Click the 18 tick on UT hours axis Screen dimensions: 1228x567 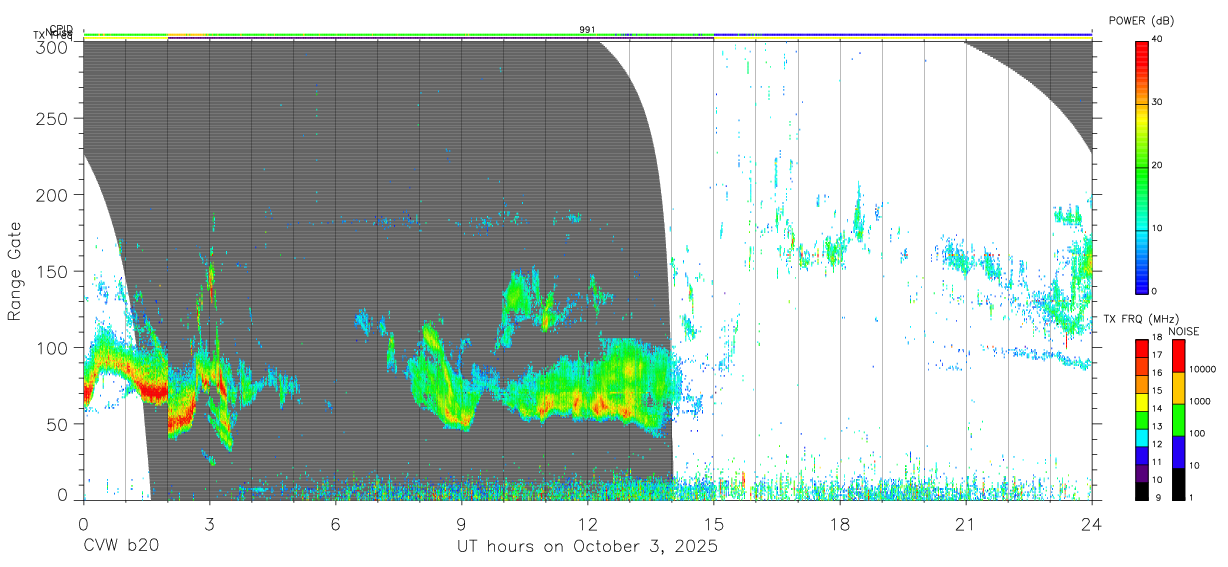click(x=839, y=523)
